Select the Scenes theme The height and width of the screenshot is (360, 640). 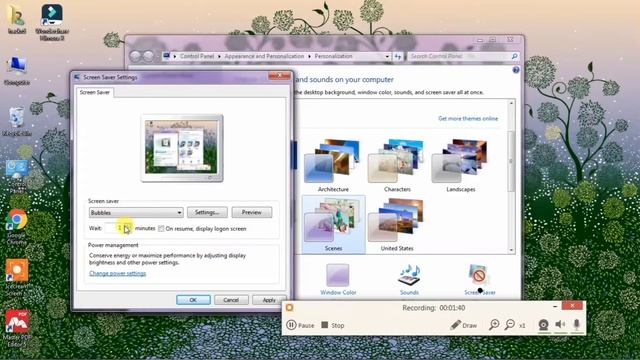point(333,224)
